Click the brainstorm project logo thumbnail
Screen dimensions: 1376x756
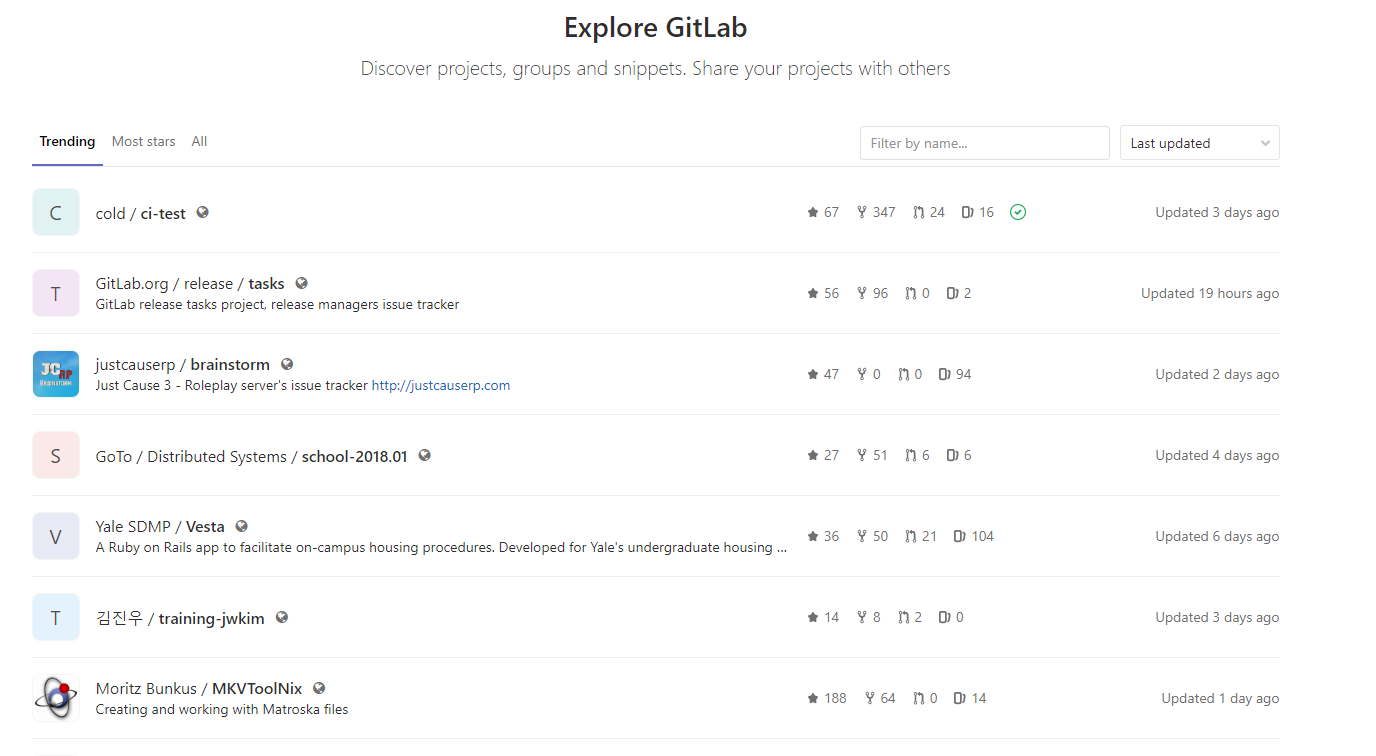56,374
